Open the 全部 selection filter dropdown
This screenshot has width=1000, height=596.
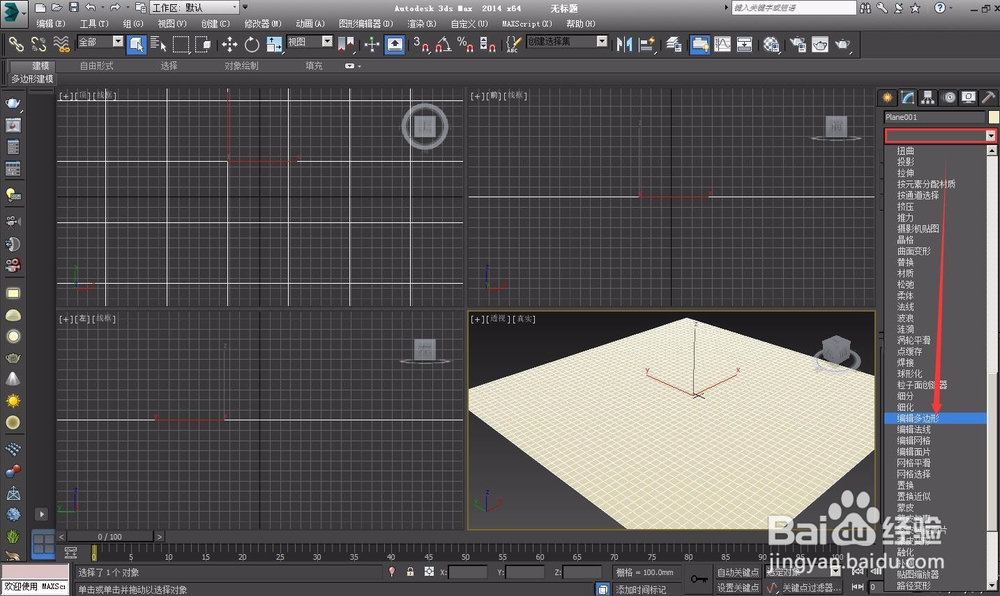(117, 41)
